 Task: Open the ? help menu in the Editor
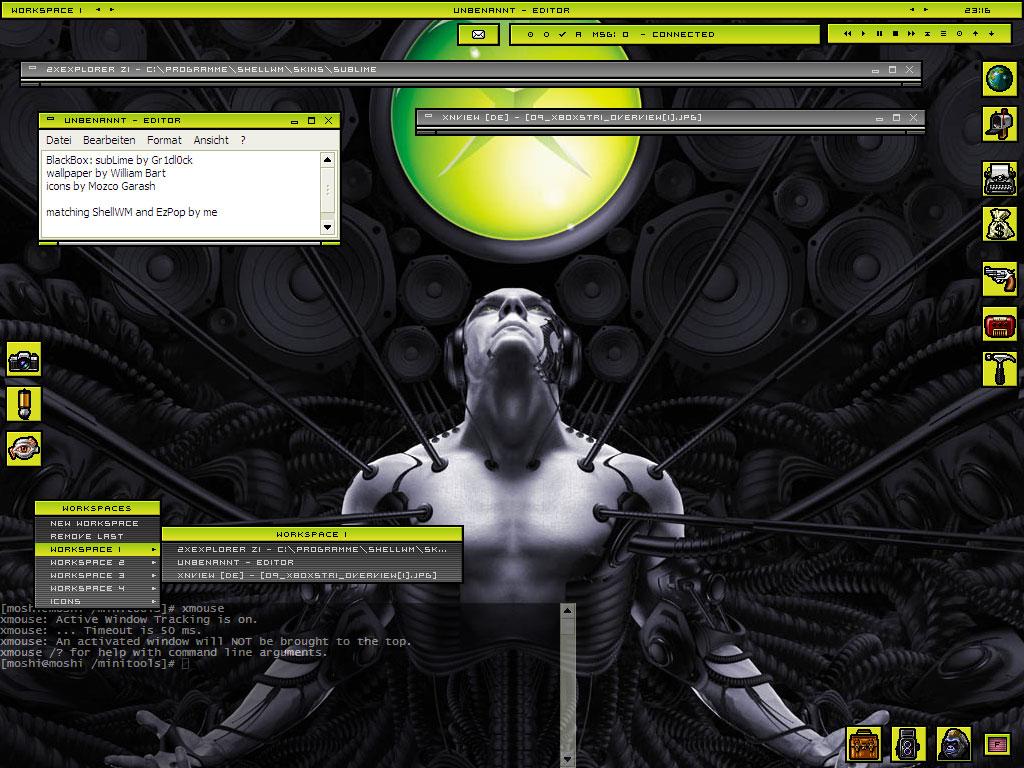243,140
